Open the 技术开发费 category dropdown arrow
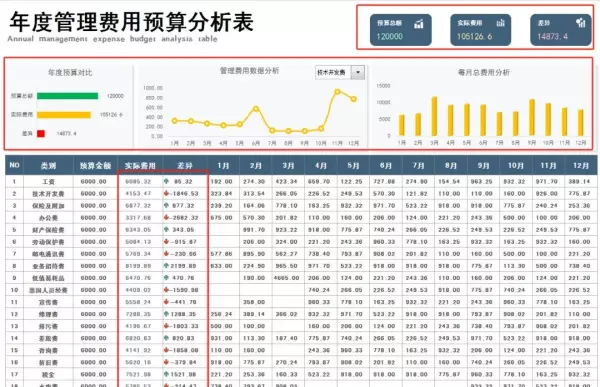Screen dimensions: 600x387 [358, 72]
